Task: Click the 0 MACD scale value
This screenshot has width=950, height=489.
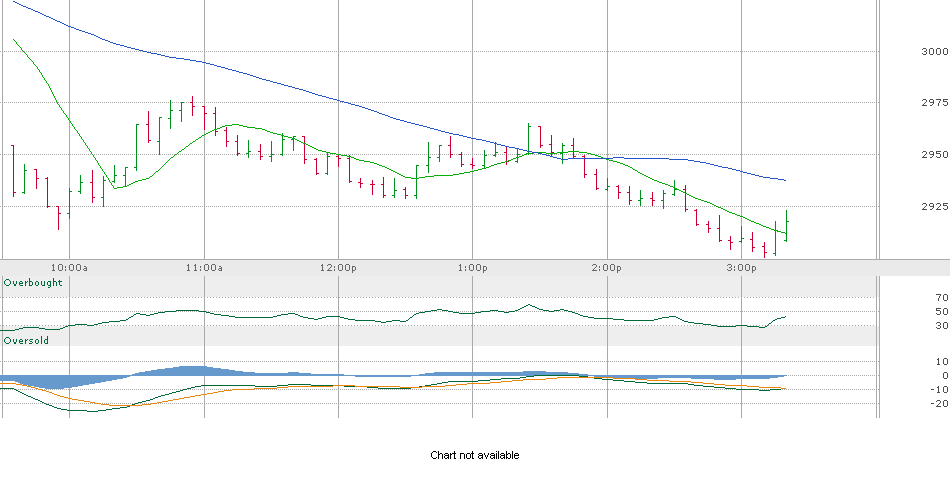Action: coord(945,376)
